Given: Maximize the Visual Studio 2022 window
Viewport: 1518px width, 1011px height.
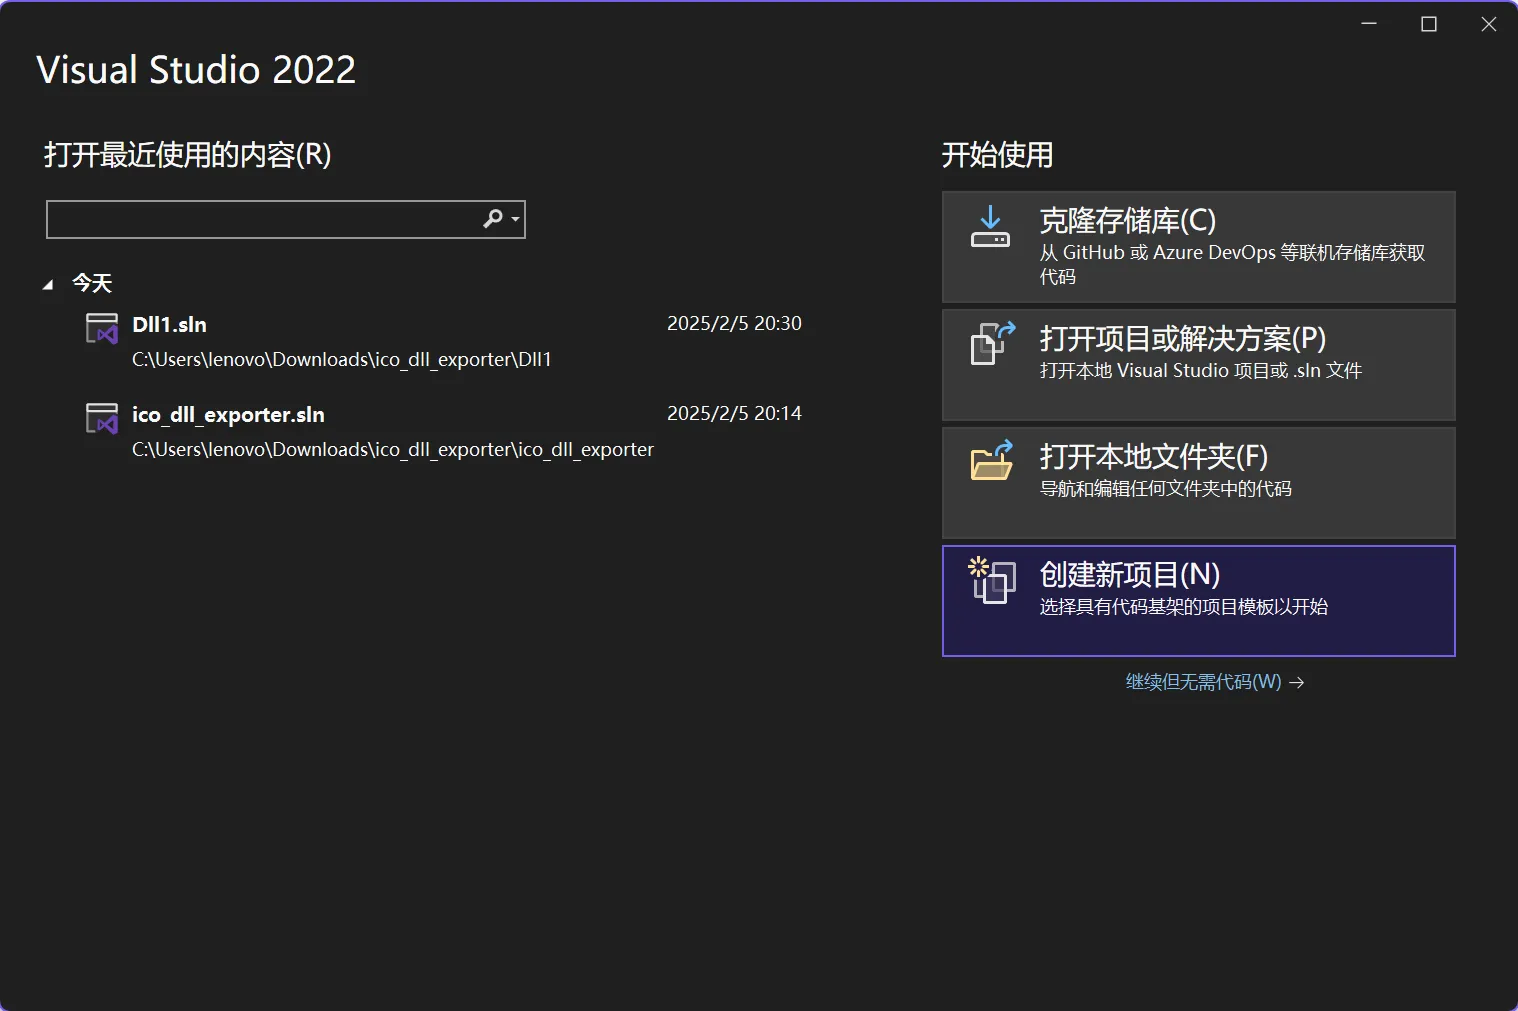Looking at the screenshot, I should (1429, 24).
